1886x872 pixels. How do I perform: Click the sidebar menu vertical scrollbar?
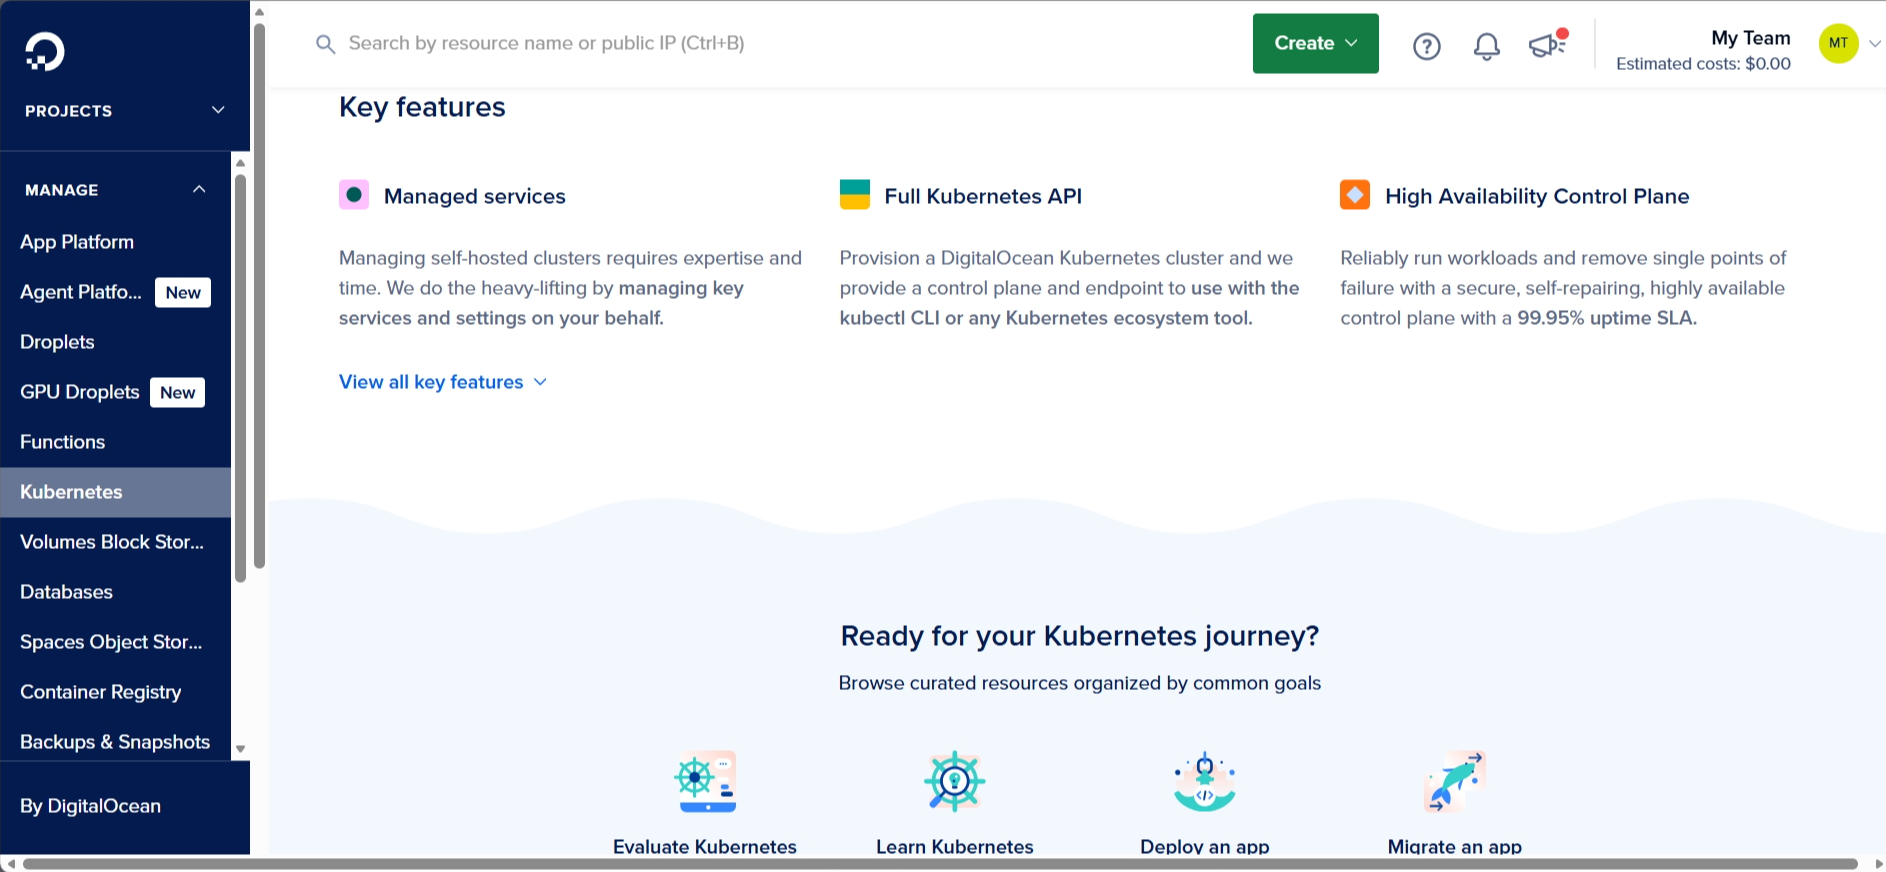click(240, 378)
